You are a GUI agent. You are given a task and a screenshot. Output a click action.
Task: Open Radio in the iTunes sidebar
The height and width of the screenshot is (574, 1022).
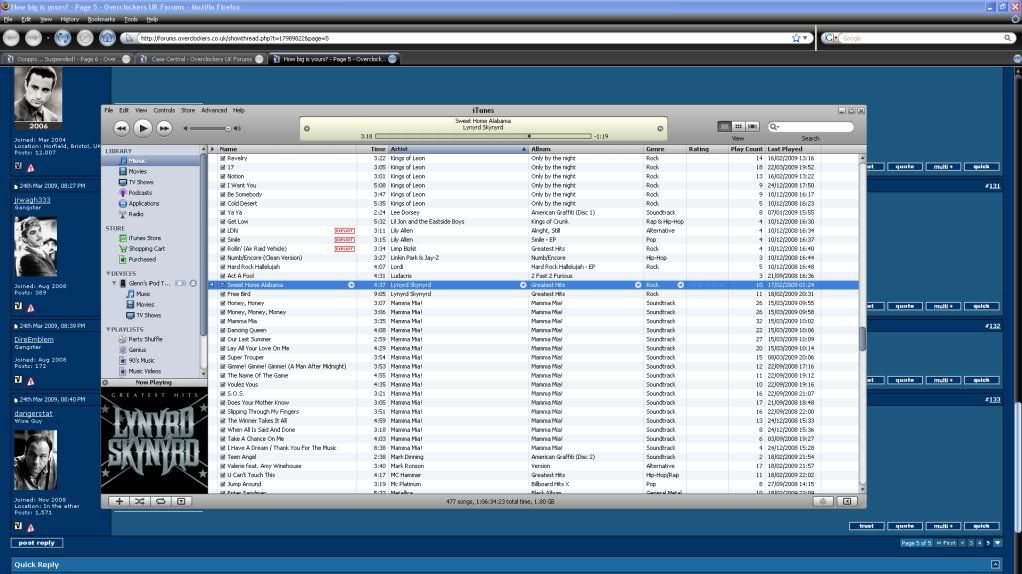click(x=136, y=214)
